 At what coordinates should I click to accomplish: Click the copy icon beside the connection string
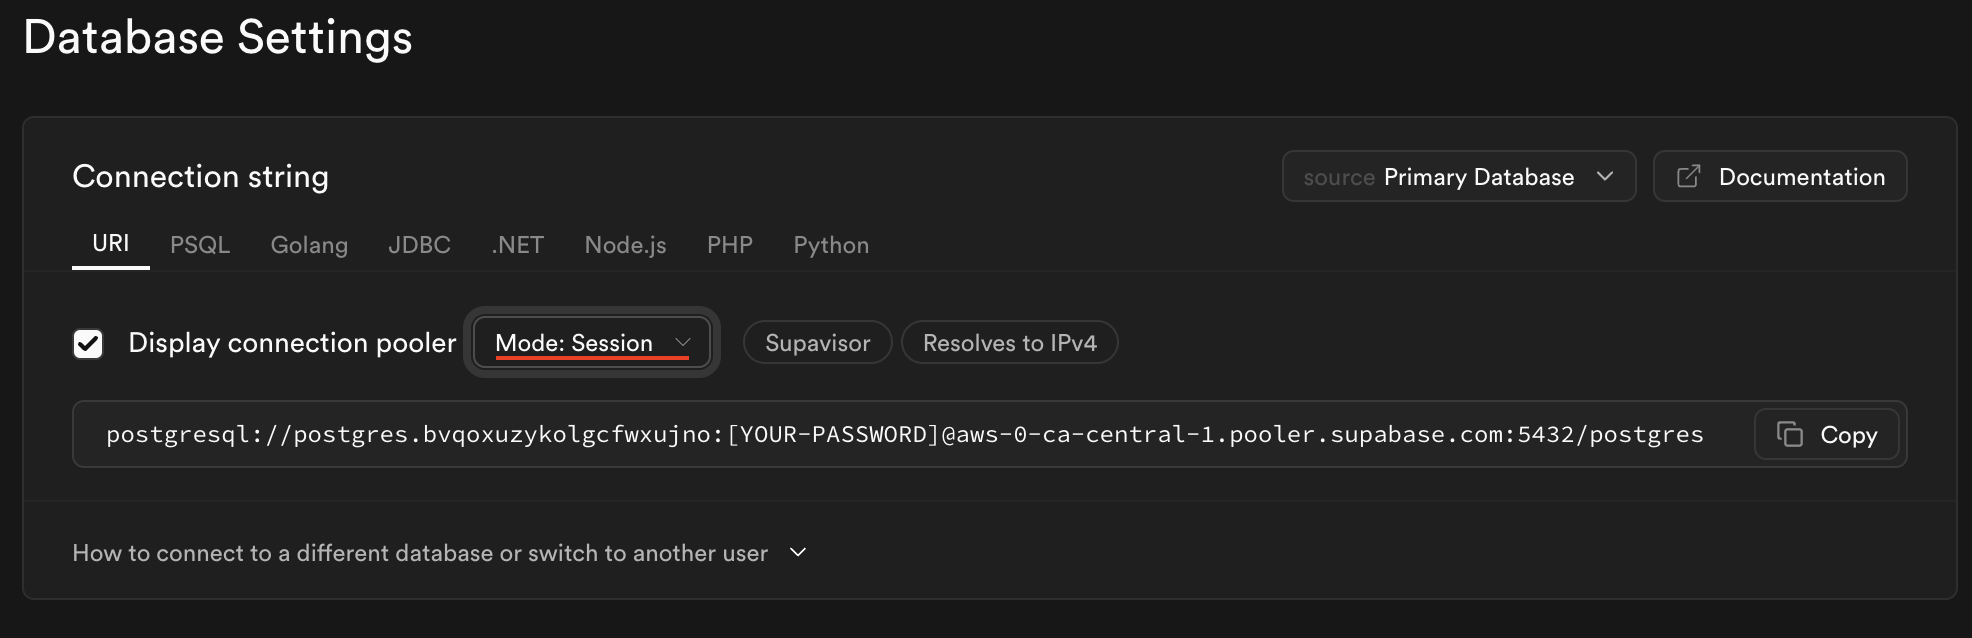1789,434
